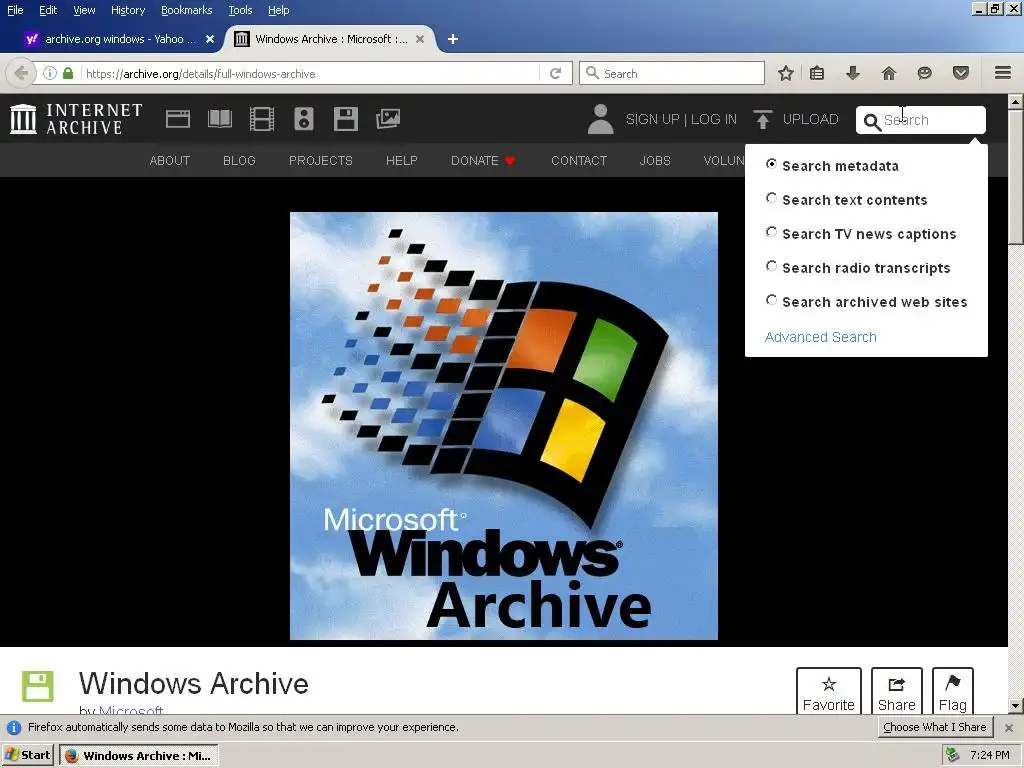Open the PROJECTS link
The height and width of the screenshot is (768, 1024).
tap(321, 161)
